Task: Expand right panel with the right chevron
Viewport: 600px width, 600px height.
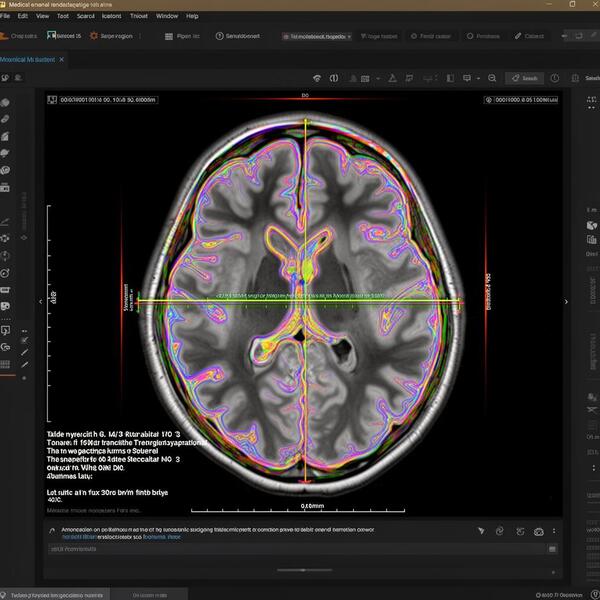Action: coord(566,302)
